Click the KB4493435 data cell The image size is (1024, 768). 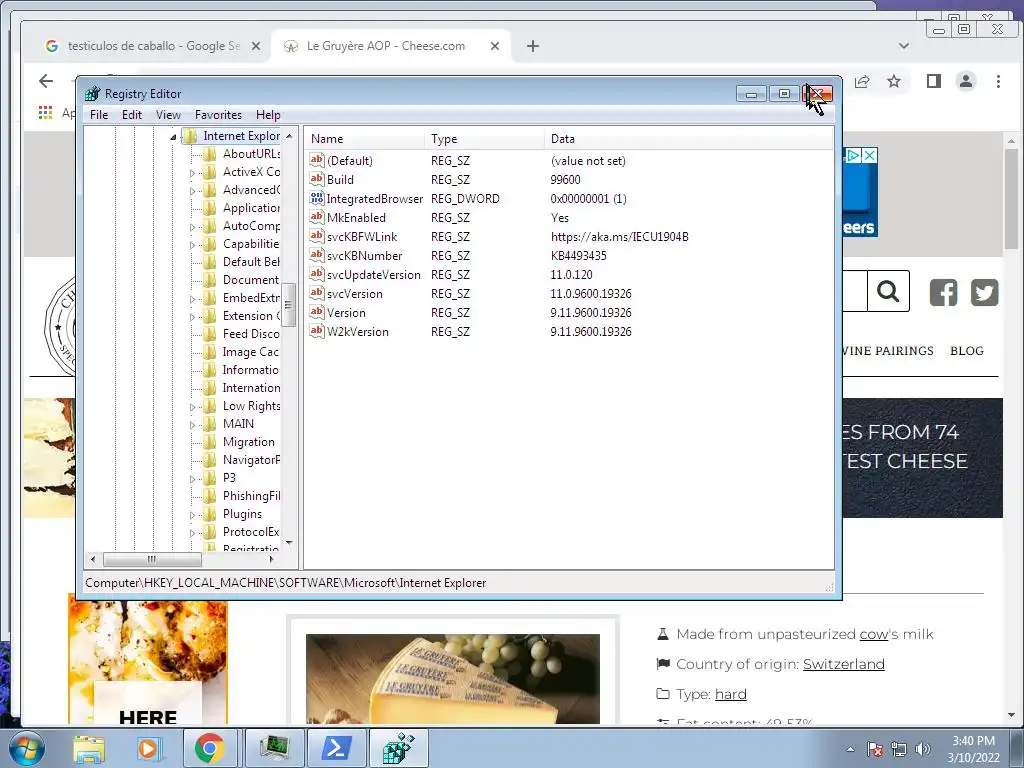(579, 256)
